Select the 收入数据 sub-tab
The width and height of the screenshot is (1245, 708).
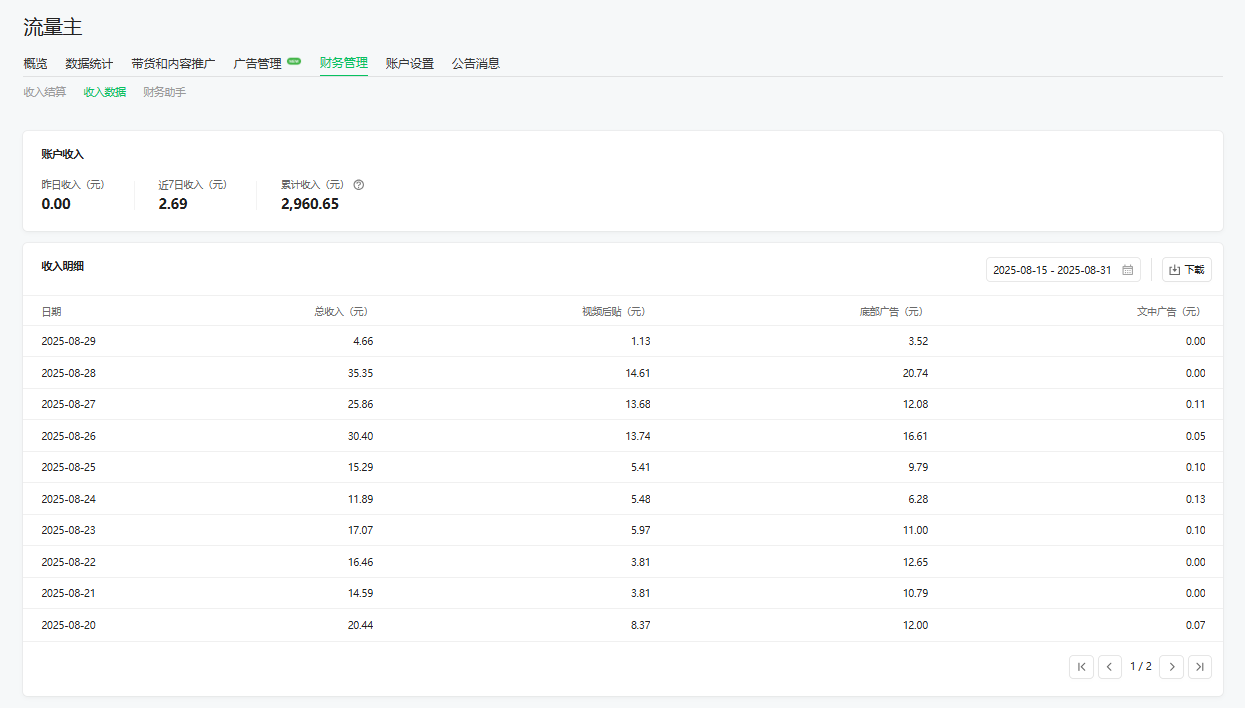(x=104, y=92)
